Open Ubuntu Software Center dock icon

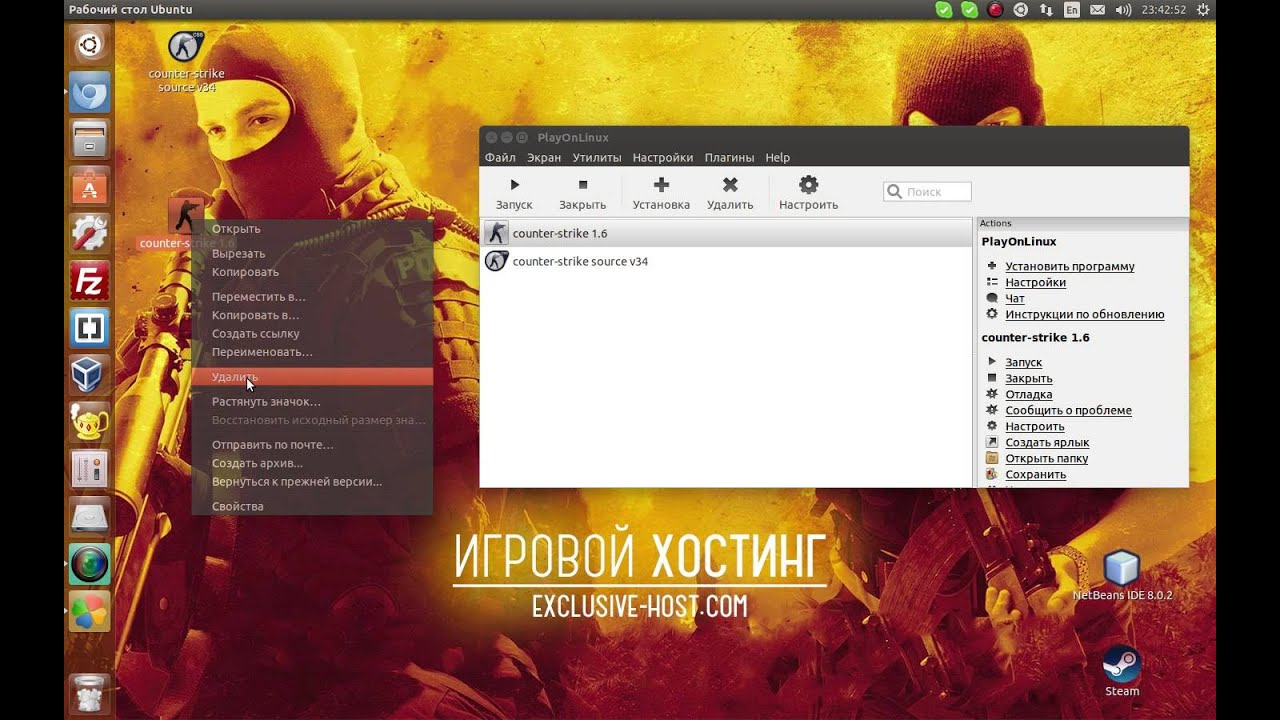(90, 187)
